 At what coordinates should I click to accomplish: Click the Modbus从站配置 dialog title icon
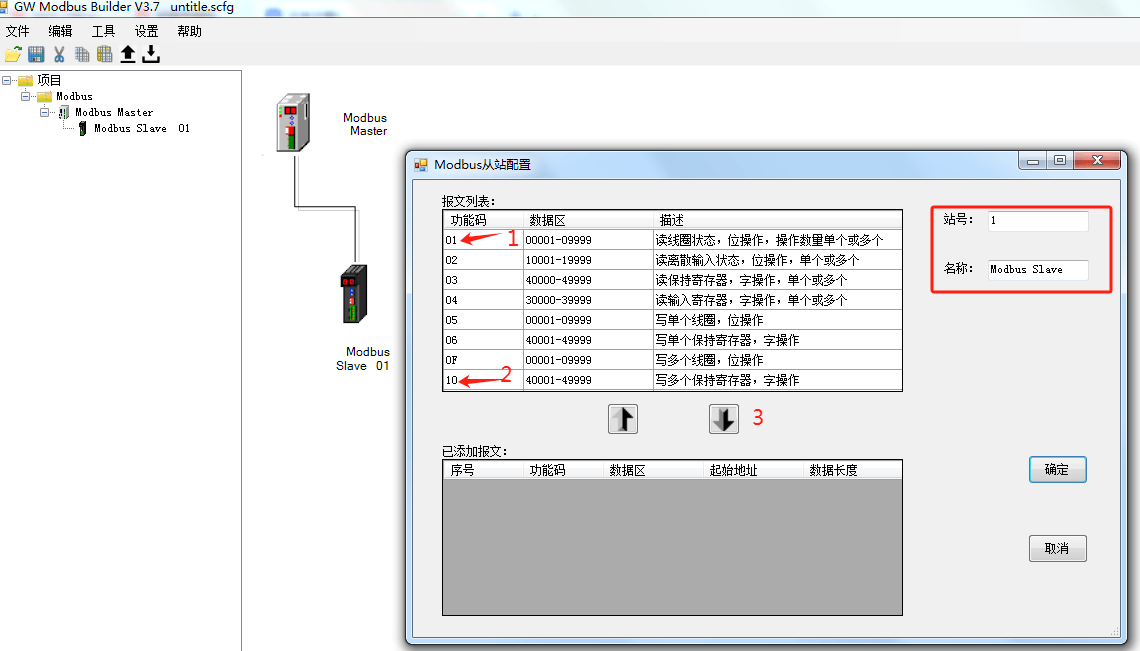(420, 164)
